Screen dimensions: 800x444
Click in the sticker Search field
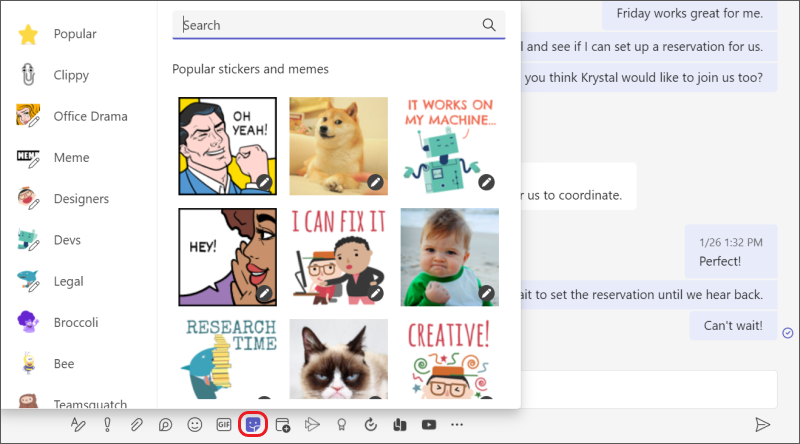[339, 25]
